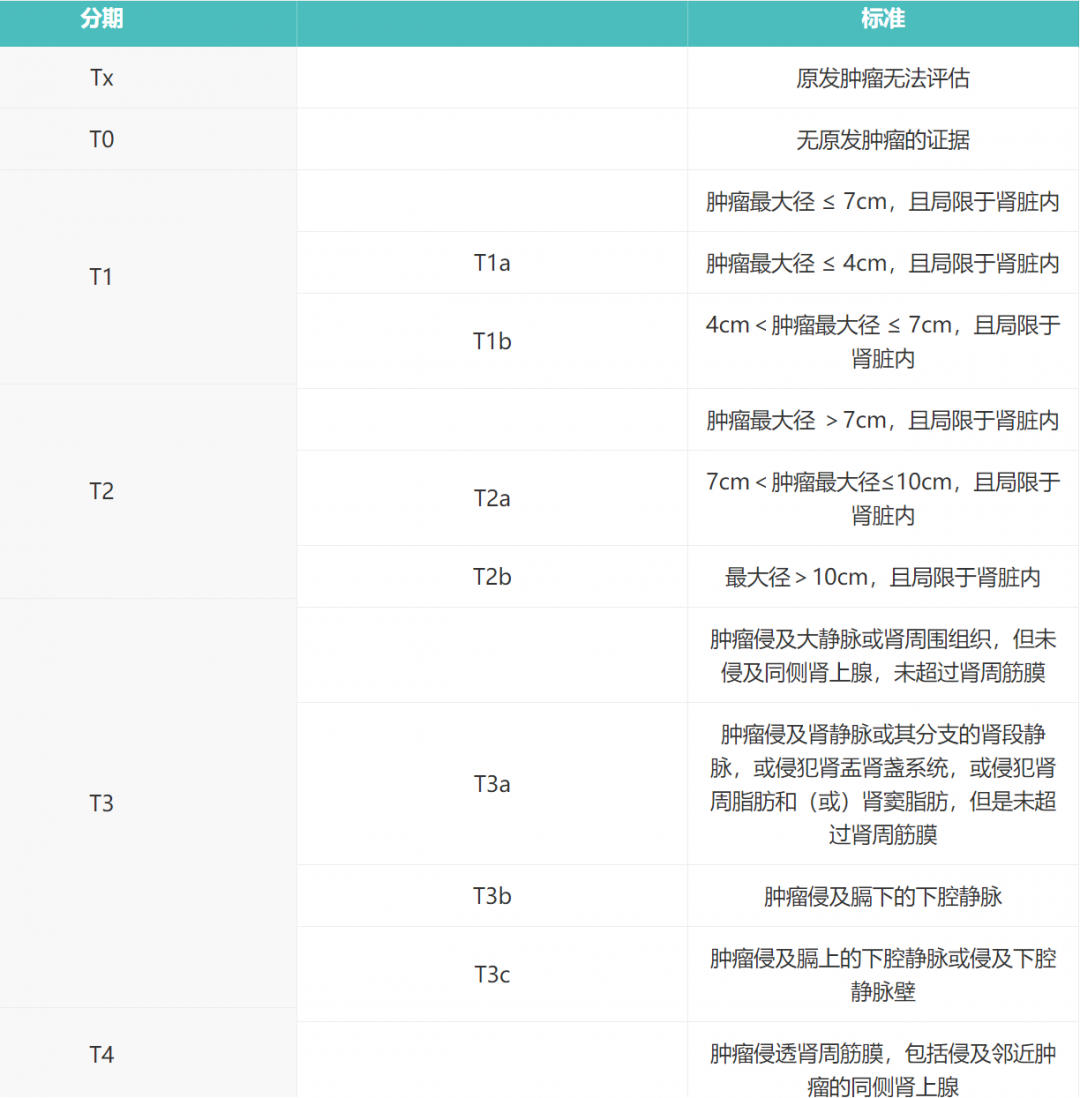Select the T2a criterion 7cm＜肿瘤最大径≤10cm
The width and height of the screenshot is (1080, 1098).
pos(882,499)
